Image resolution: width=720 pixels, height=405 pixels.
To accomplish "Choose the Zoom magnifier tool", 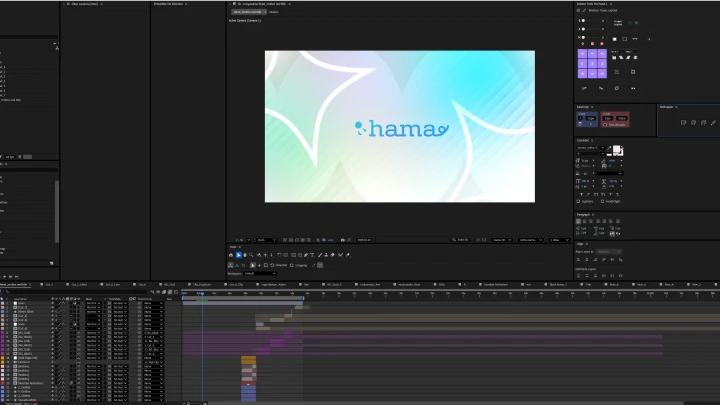I will point(251,255).
